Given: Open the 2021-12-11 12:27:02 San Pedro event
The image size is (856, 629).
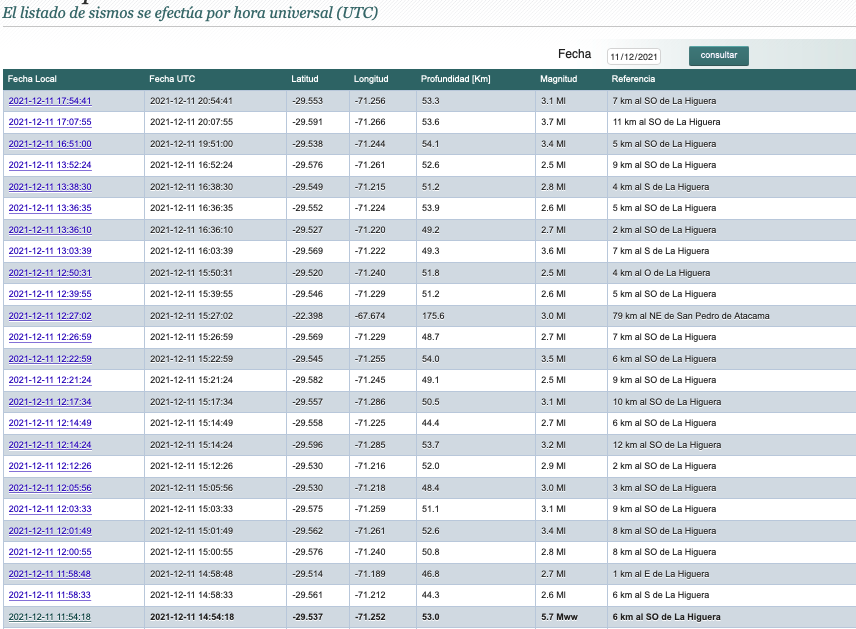Looking at the screenshot, I should coord(50,316).
